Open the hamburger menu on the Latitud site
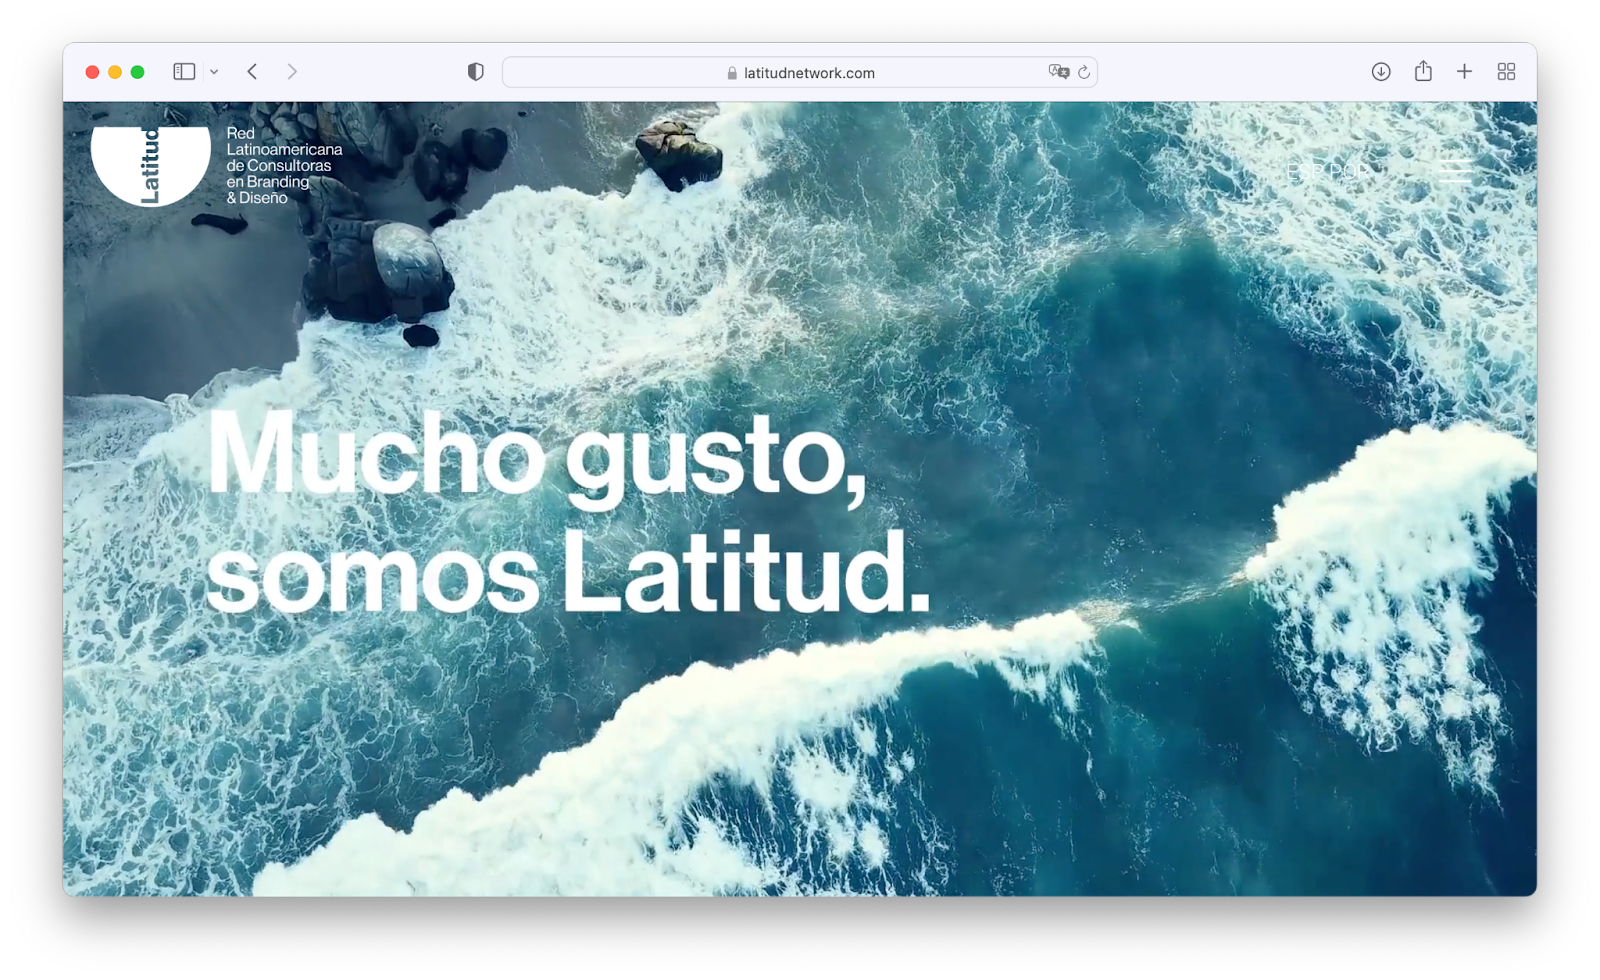Image resolution: width=1600 pixels, height=980 pixels. (x=1455, y=171)
